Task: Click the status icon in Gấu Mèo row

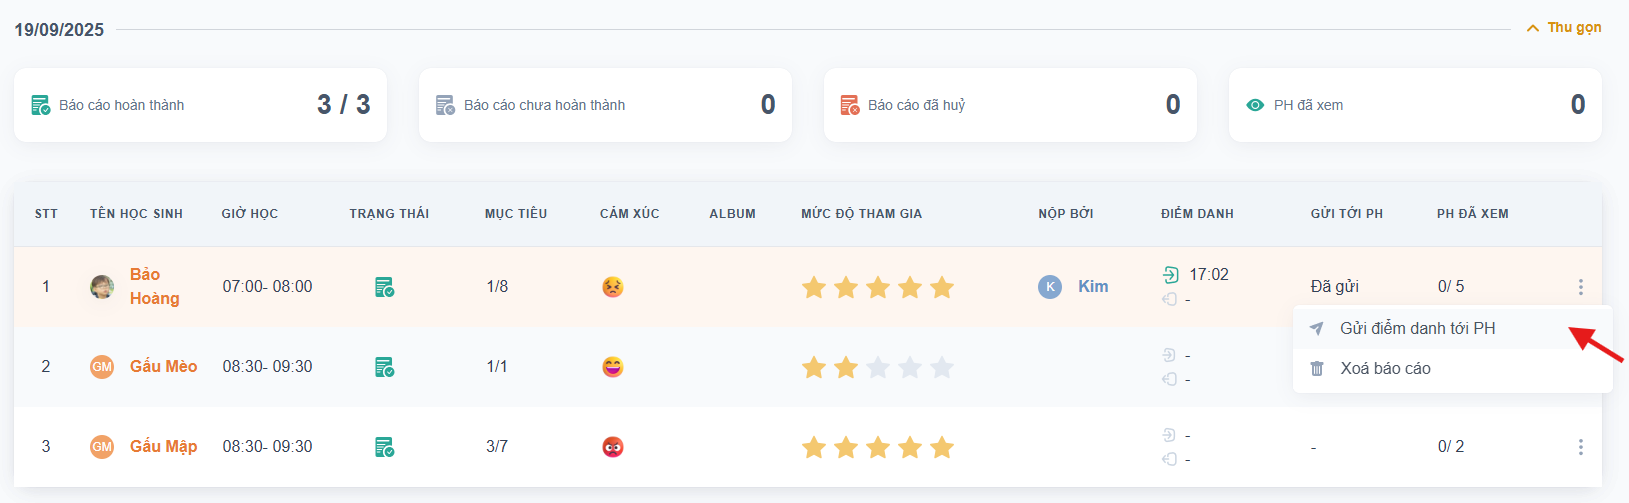Action: pos(384,367)
